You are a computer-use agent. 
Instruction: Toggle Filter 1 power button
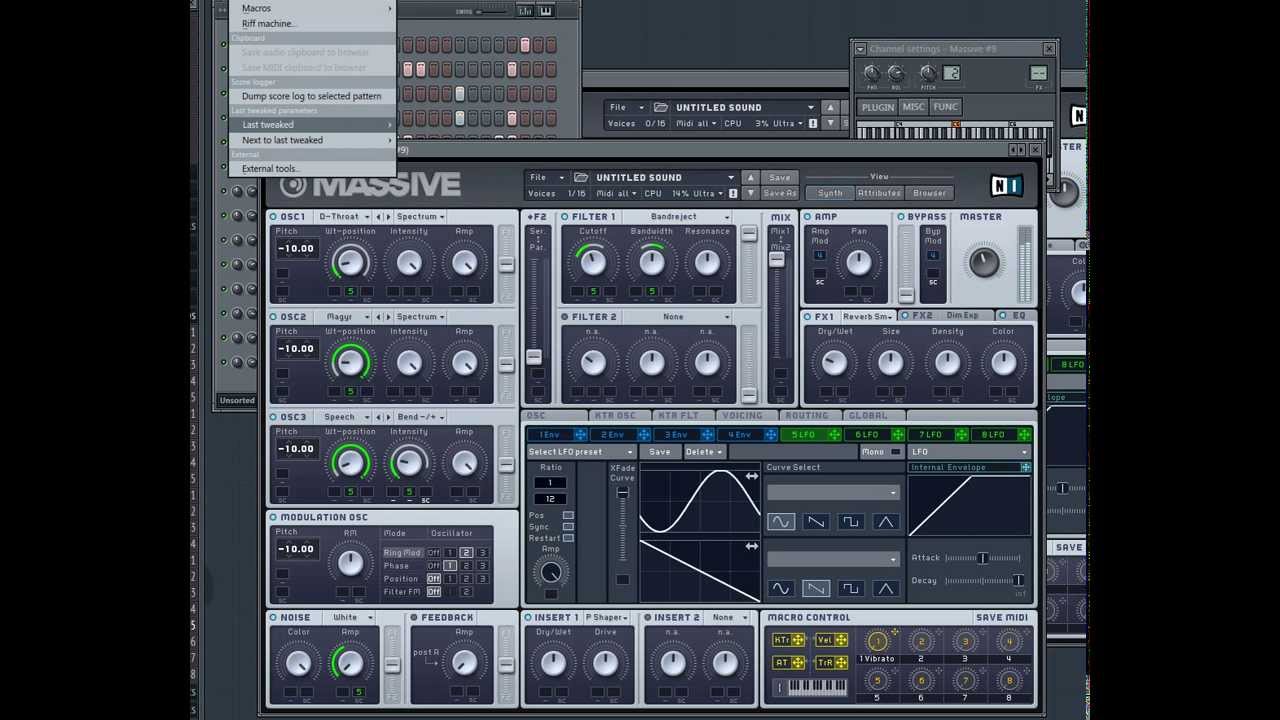[565, 217]
